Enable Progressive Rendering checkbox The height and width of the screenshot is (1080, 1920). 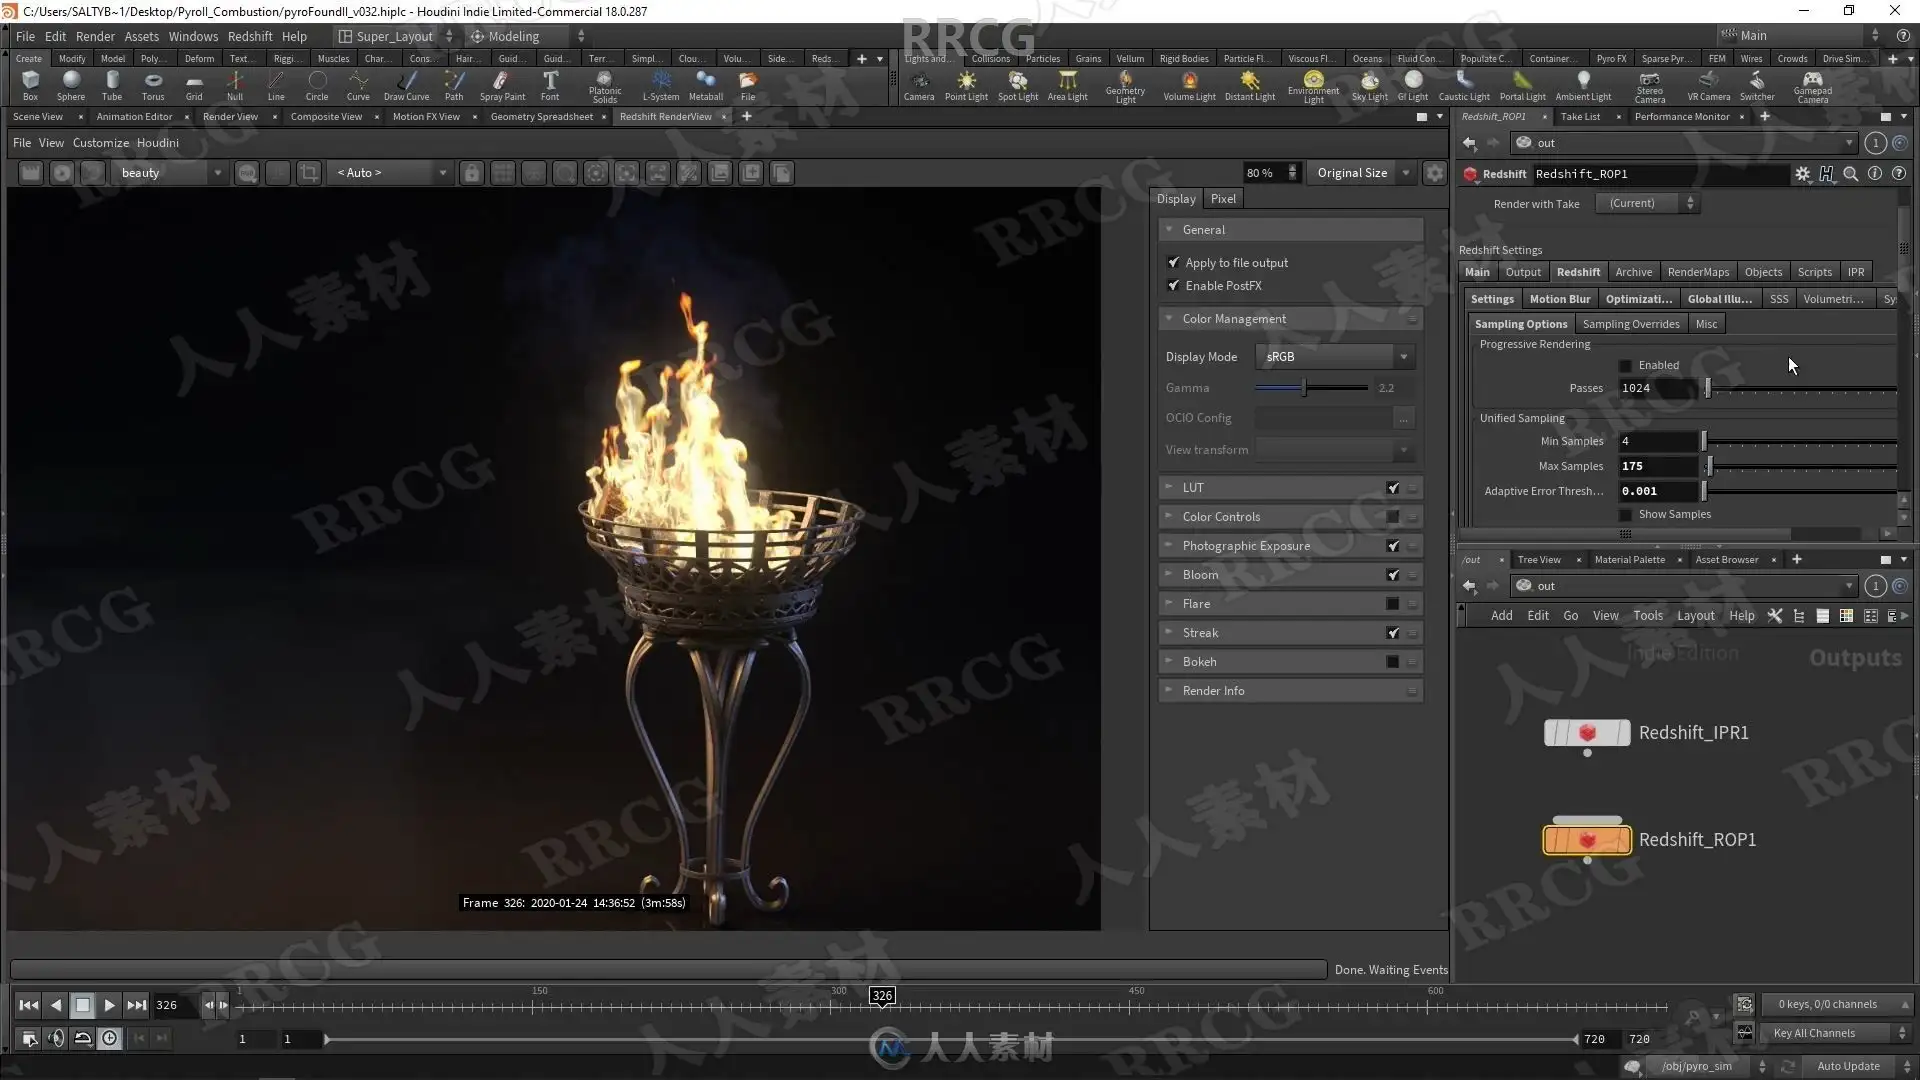(1625, 366)
